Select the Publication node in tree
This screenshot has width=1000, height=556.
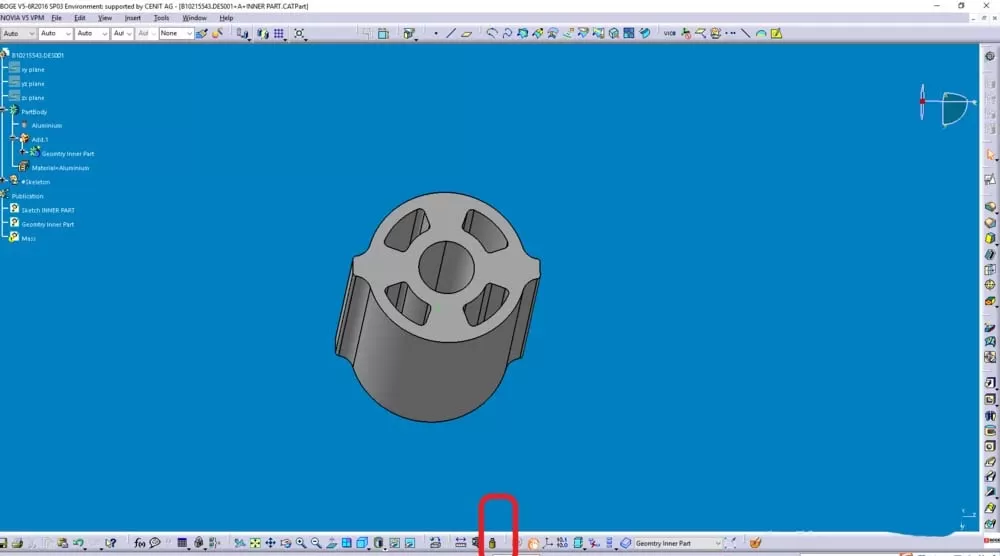point(27,196)
